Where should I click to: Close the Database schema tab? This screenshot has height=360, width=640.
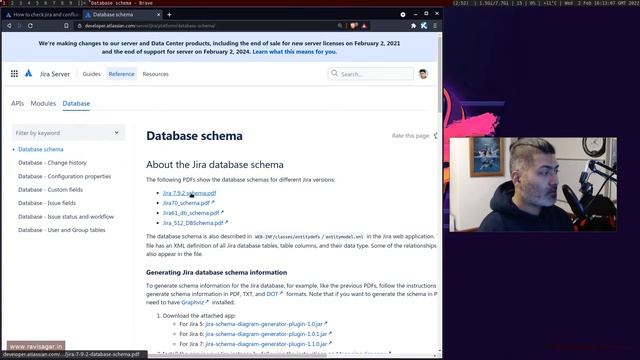pos(159,15)
